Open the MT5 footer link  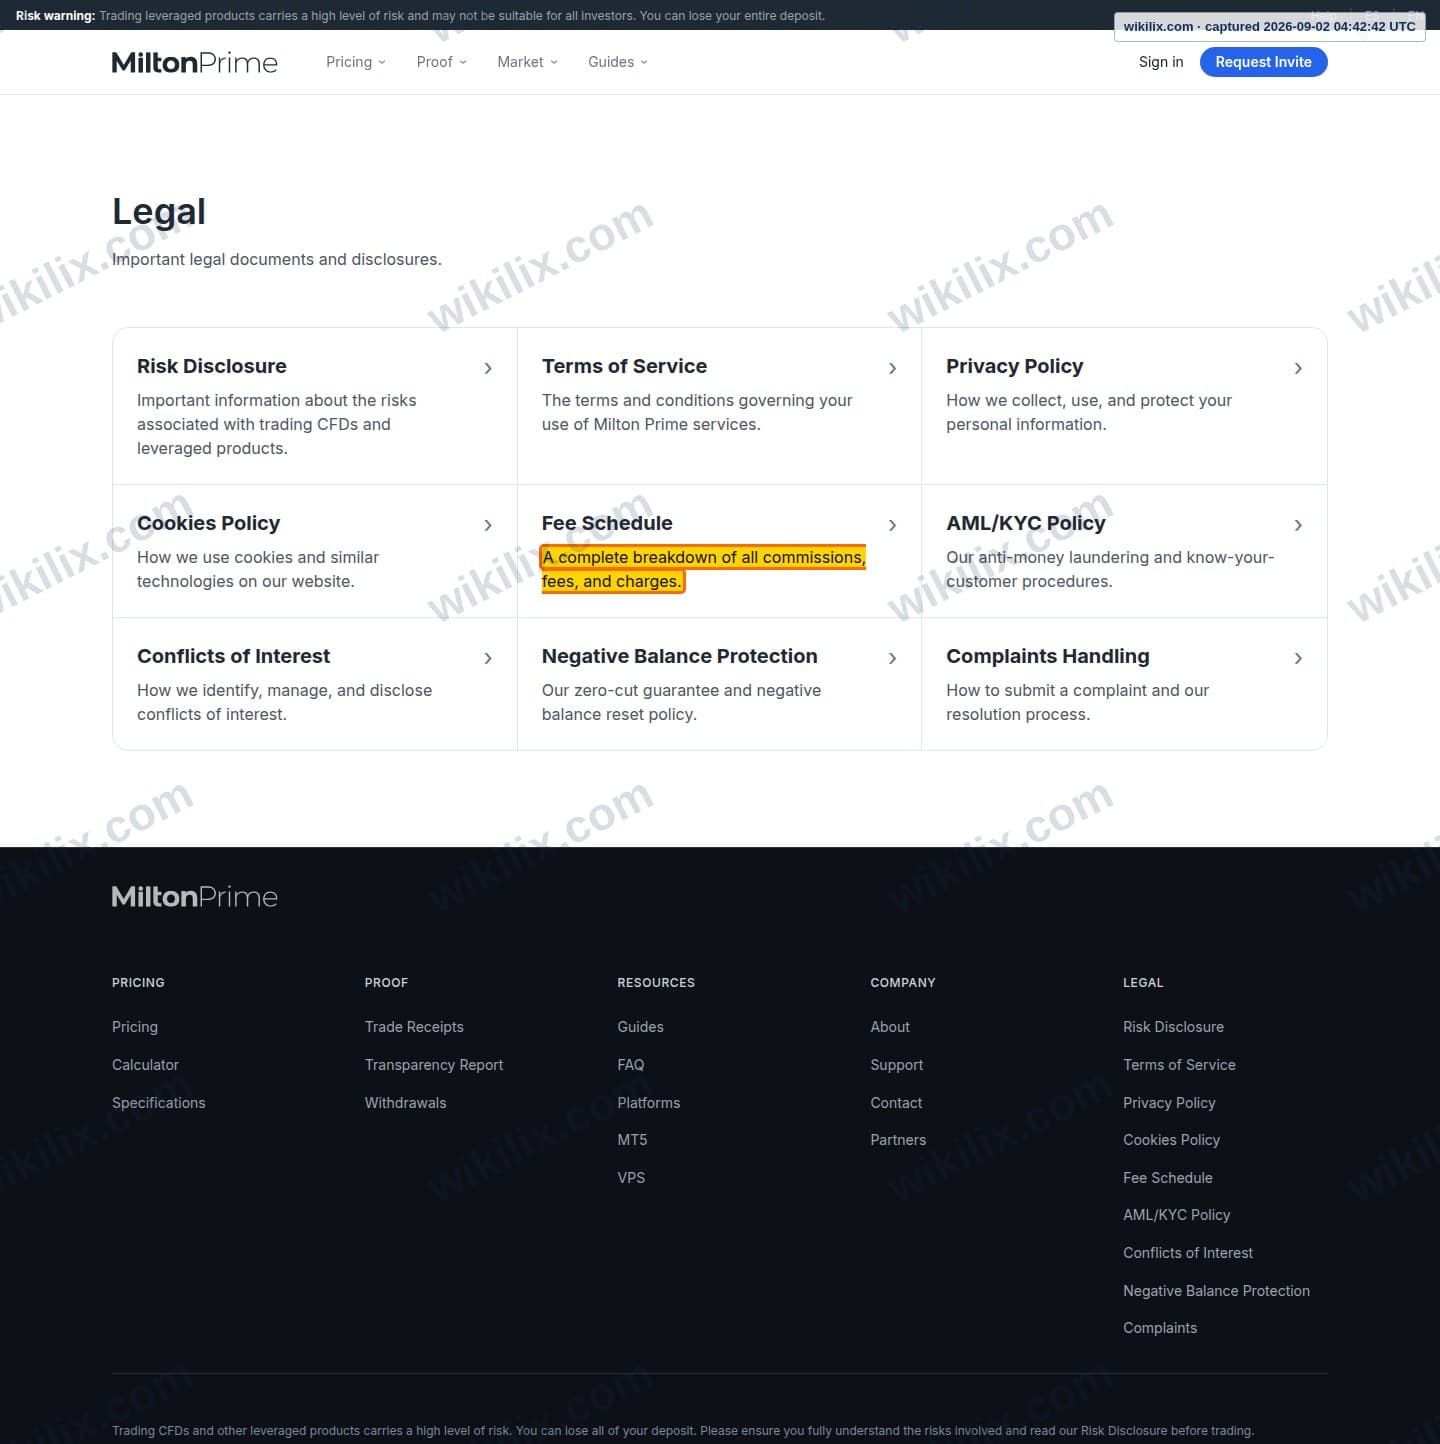[x=633, y=1140]
